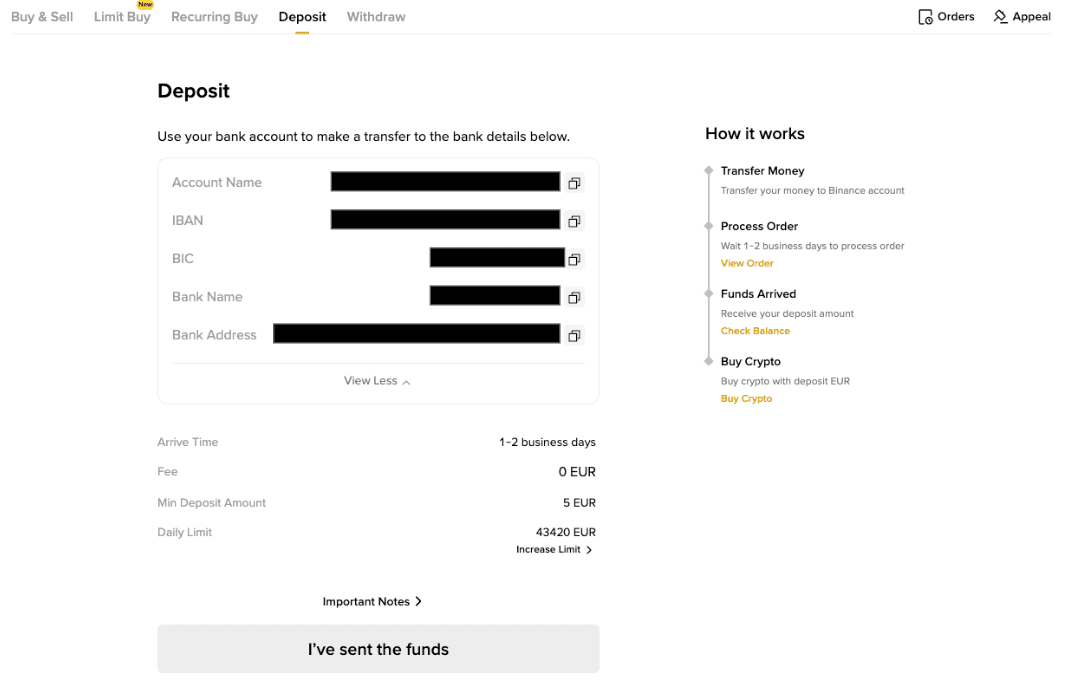Viewport: 1067px width, 683px height.
Task: Copy the Bank Name value
Action: pos(574,297)
